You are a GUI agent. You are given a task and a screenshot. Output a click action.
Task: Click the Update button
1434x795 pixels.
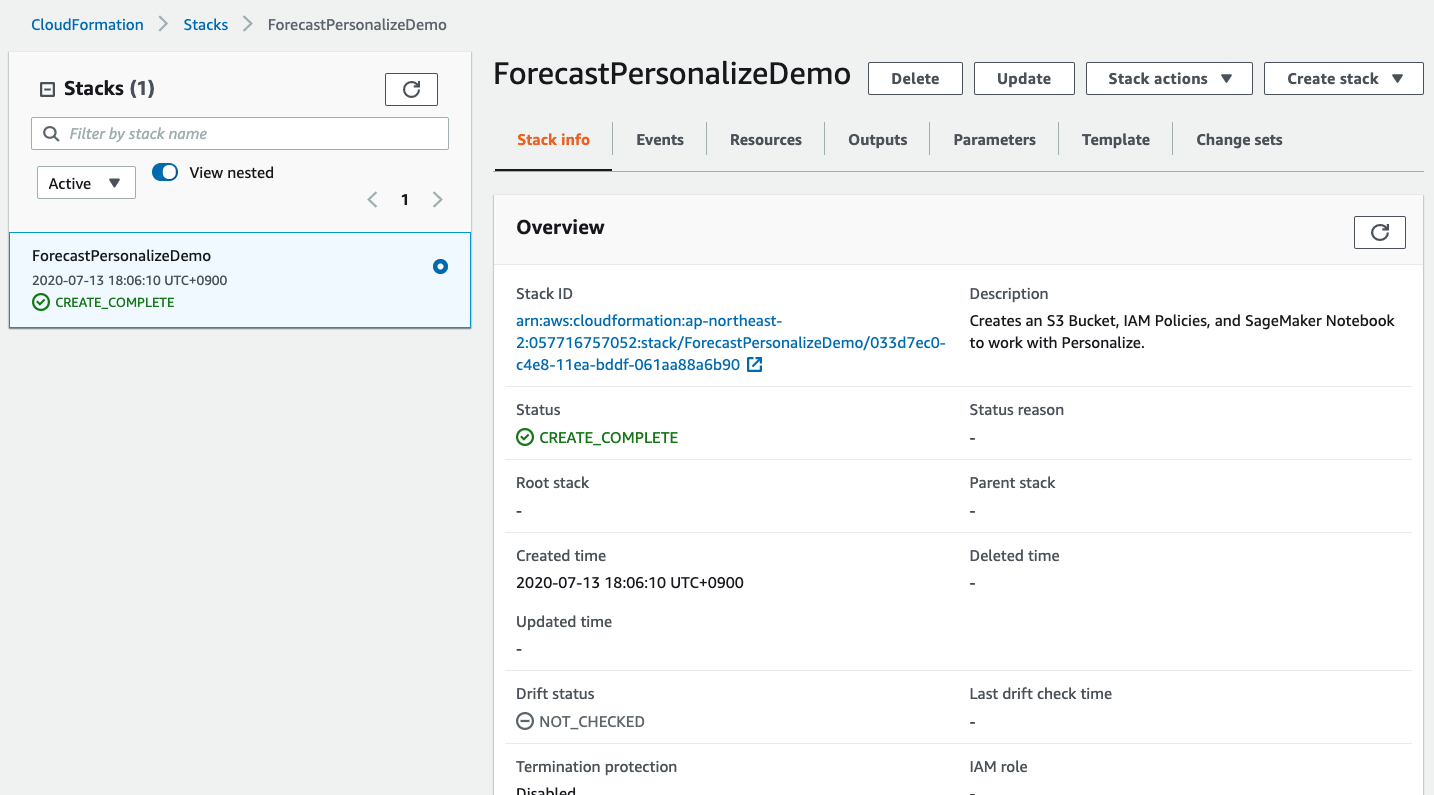[x=1024, y=78]
